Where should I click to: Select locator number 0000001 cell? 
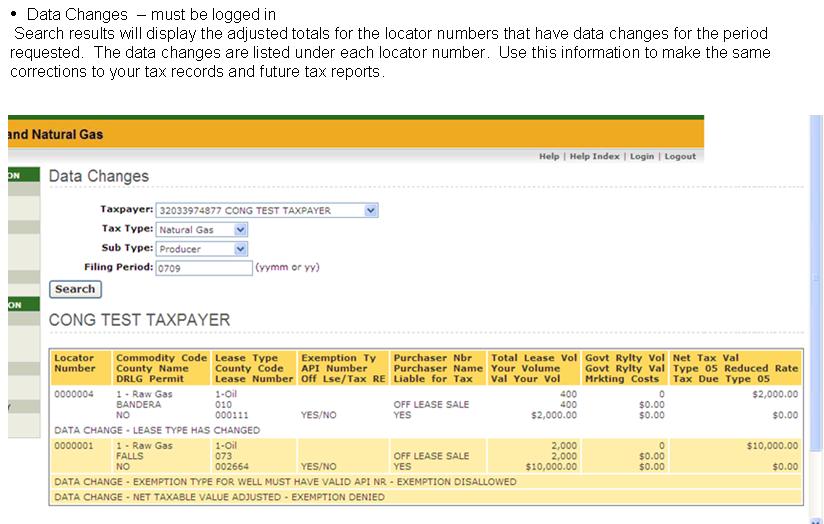point(73,445)
